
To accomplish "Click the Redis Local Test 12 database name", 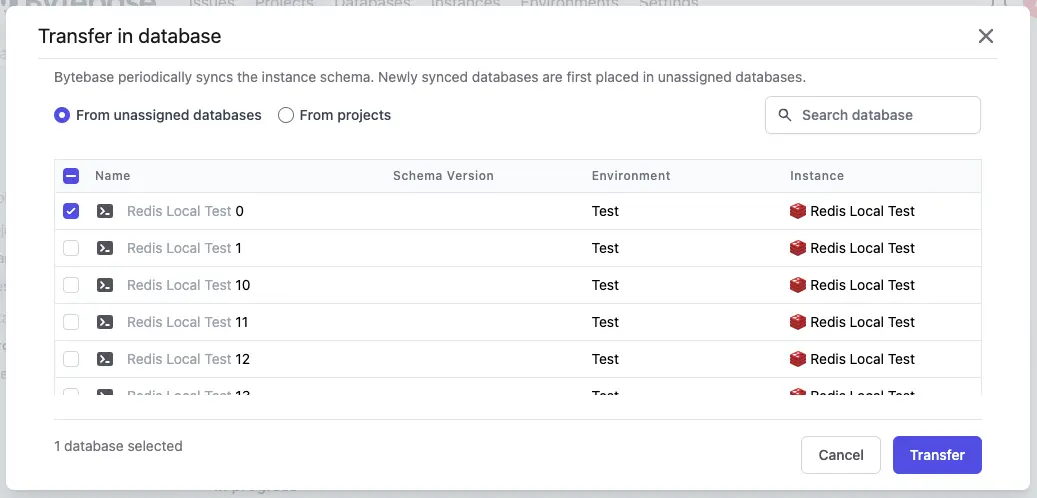I will click(188, 359).
